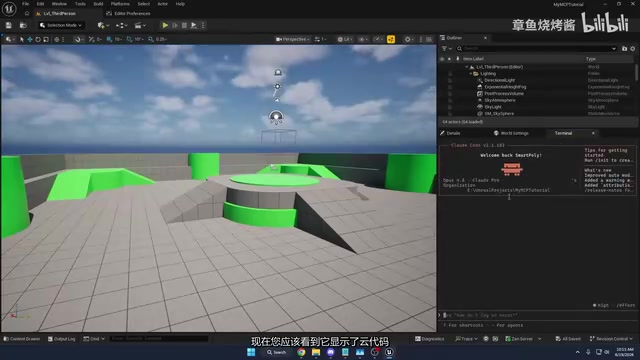This screenshot has width=640, height=360.
Task: Click the Browse content icon beside Save
Action: pyautogui.click(x=23, y=25)
